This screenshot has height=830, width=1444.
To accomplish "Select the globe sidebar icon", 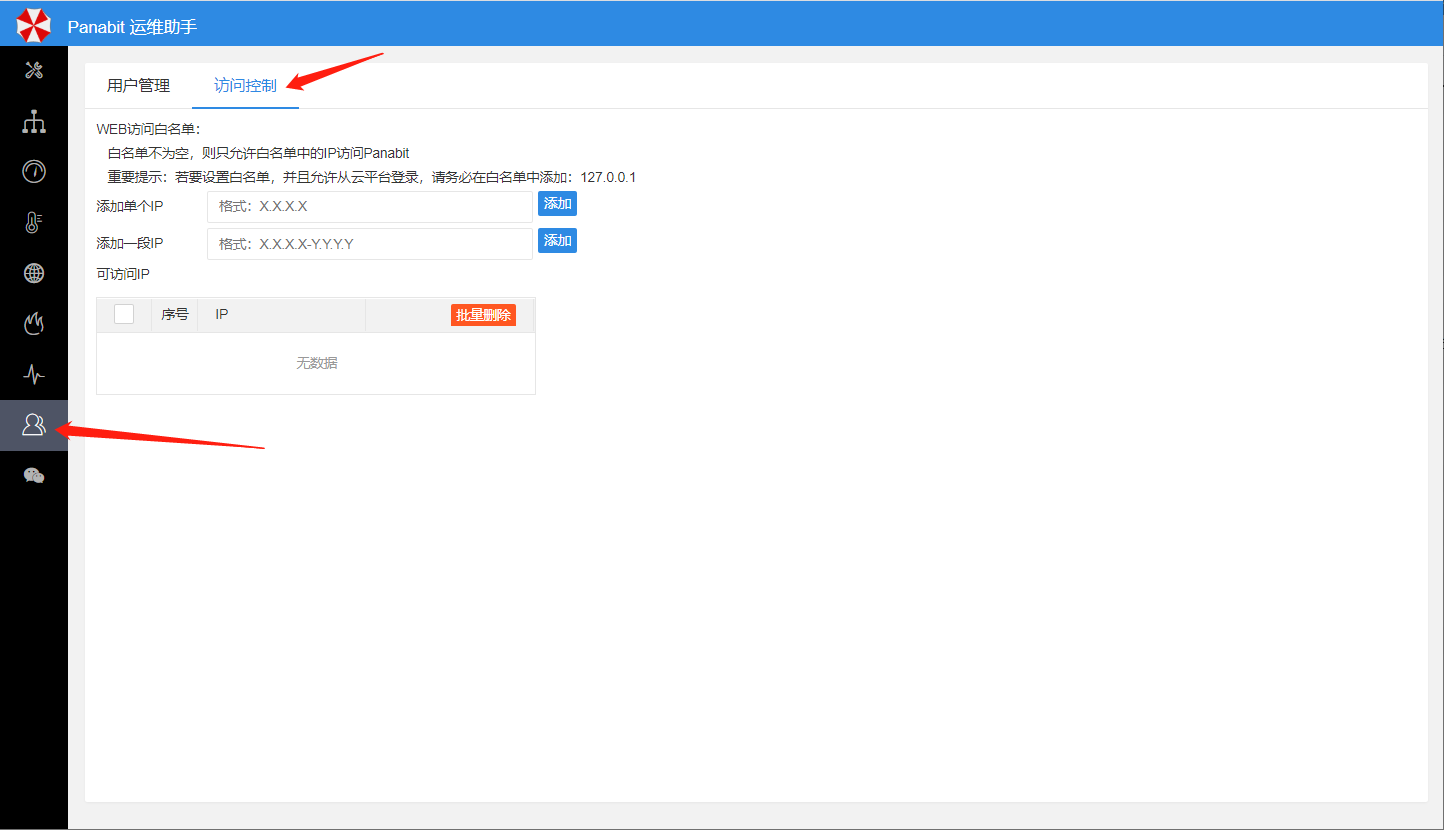I will coord(34,273).
